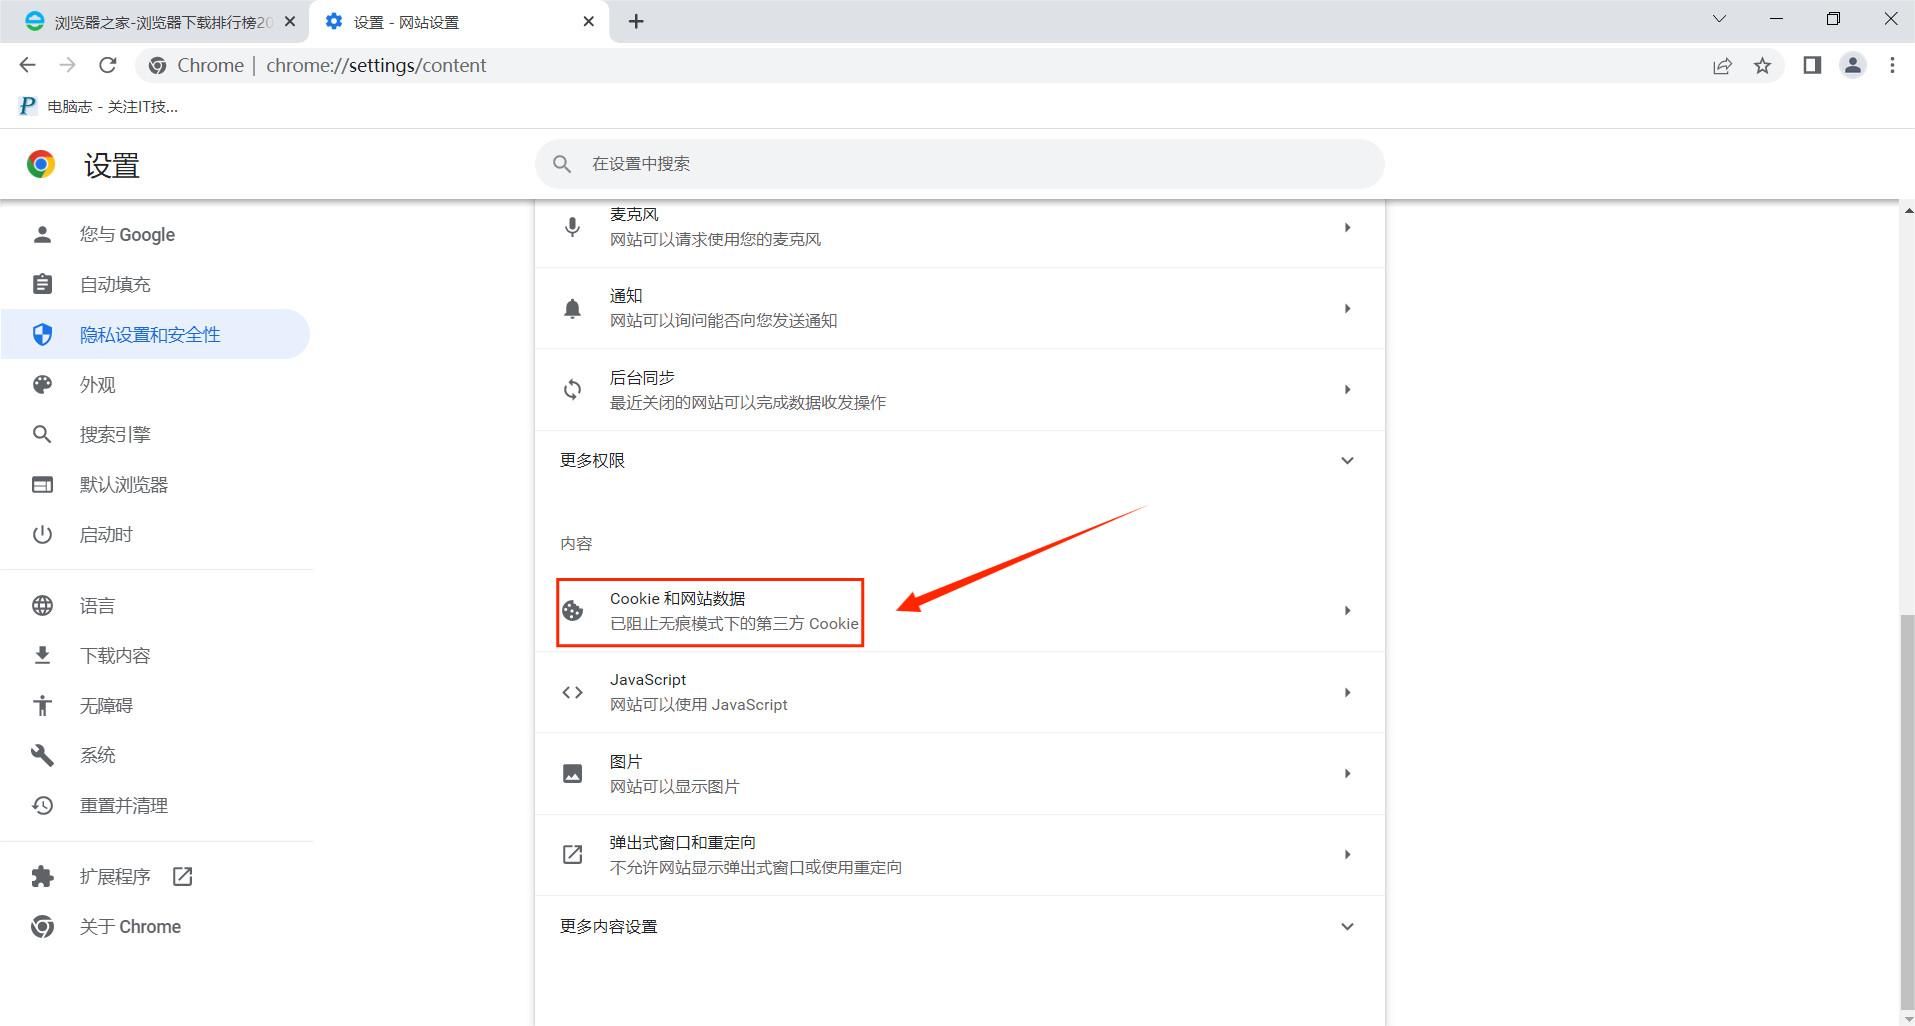Open the 电脑志 bookmark

click(100, 107)
